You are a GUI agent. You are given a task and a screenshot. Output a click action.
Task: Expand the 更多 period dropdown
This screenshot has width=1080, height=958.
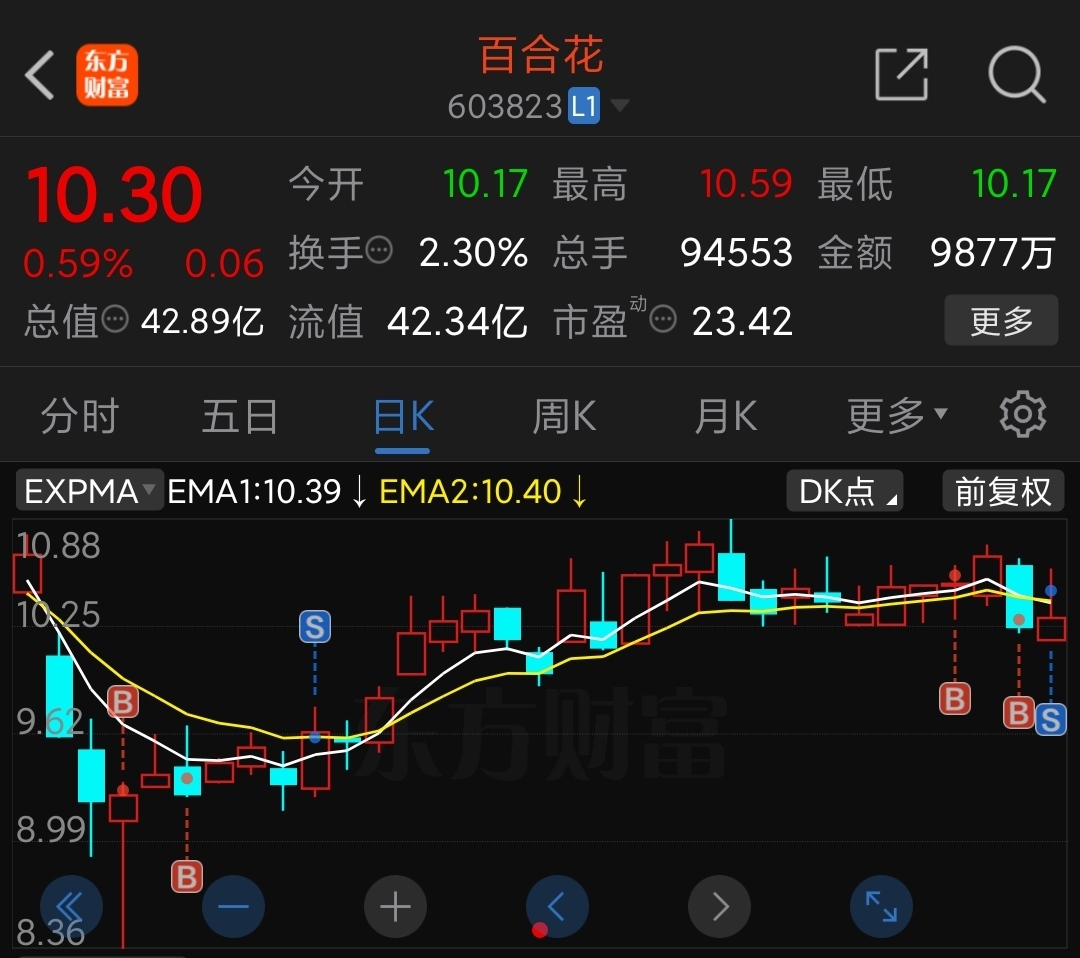coord(897,416)
